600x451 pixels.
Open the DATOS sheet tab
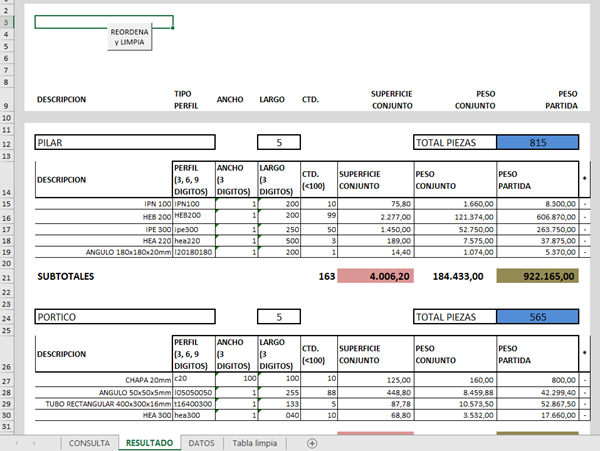point(201,443)
